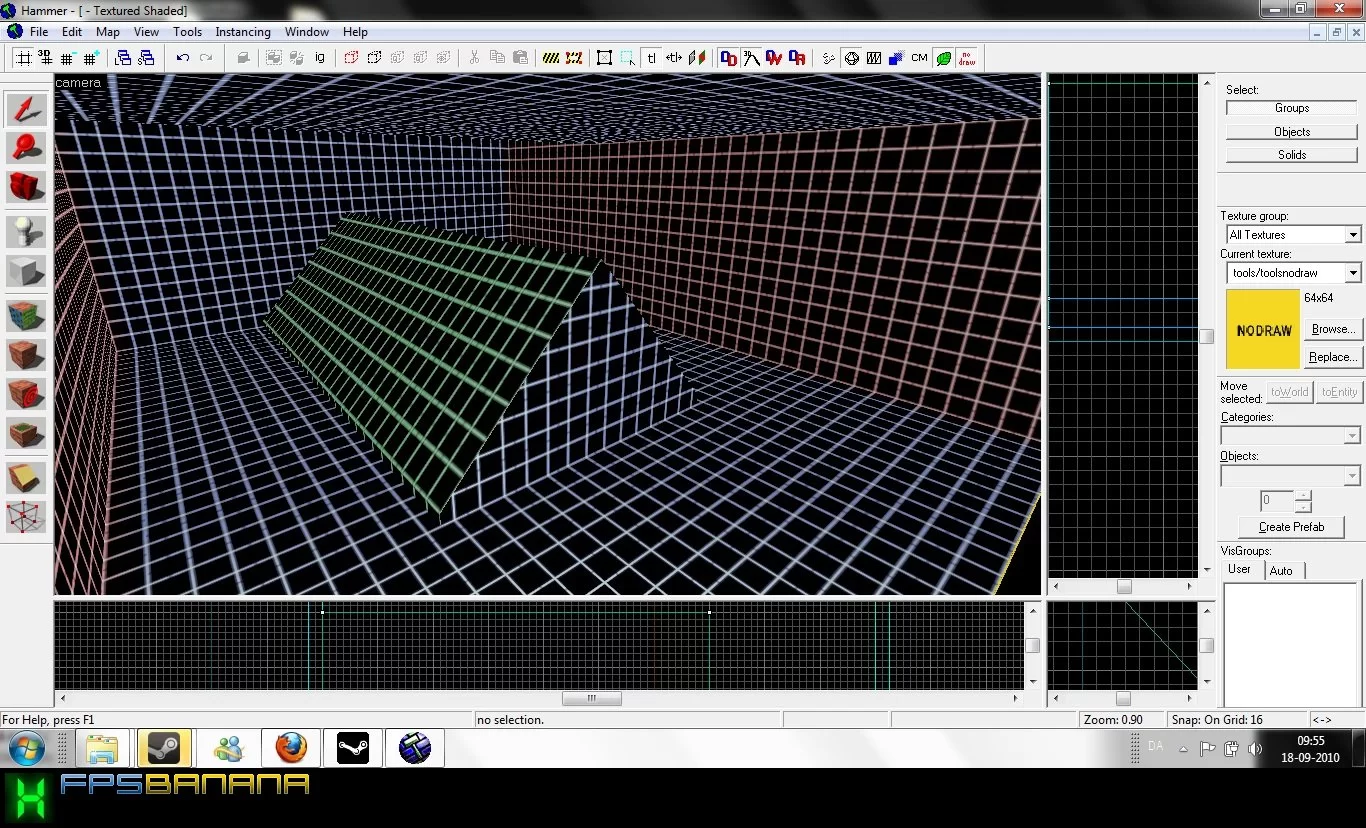The image size is (1366, 828).
Task: Toggle the texture lock 'tl' button
Action: point(651,58)
